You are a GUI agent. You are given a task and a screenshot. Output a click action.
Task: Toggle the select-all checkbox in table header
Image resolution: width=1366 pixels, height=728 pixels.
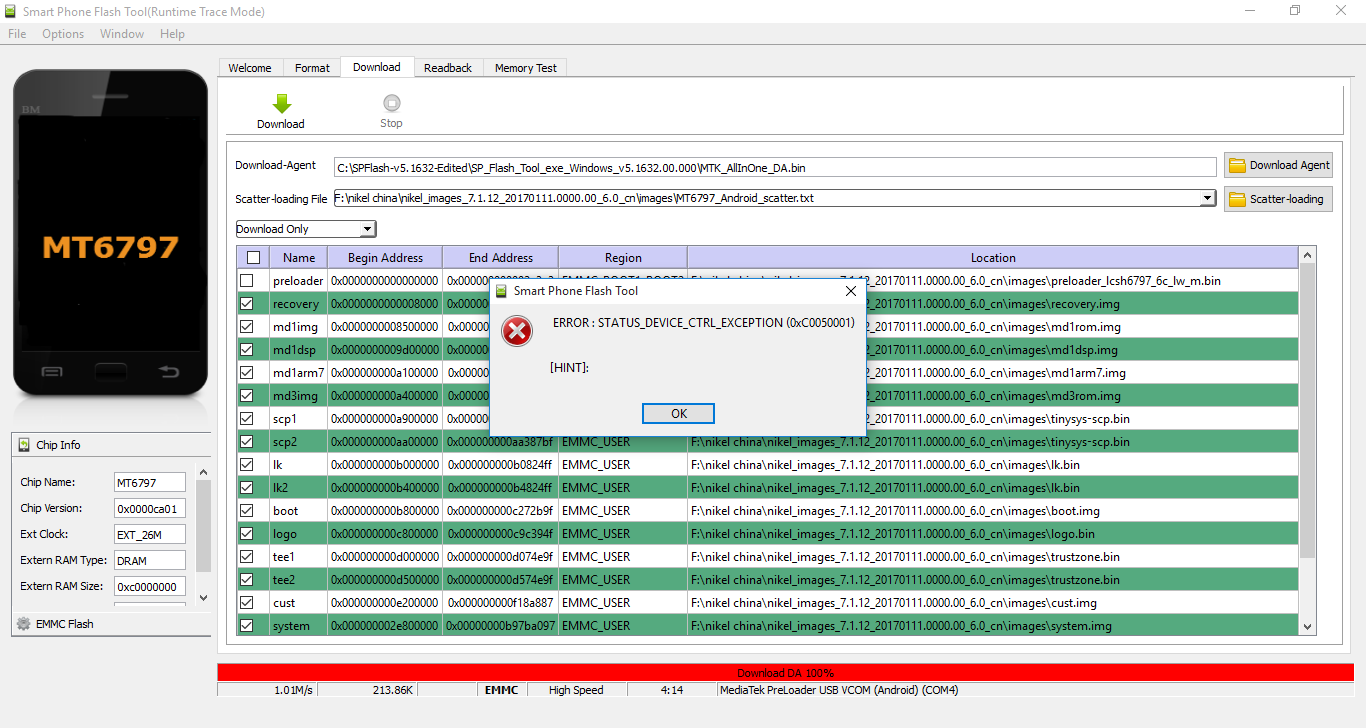pyautogui.click(x=253, y=258)
